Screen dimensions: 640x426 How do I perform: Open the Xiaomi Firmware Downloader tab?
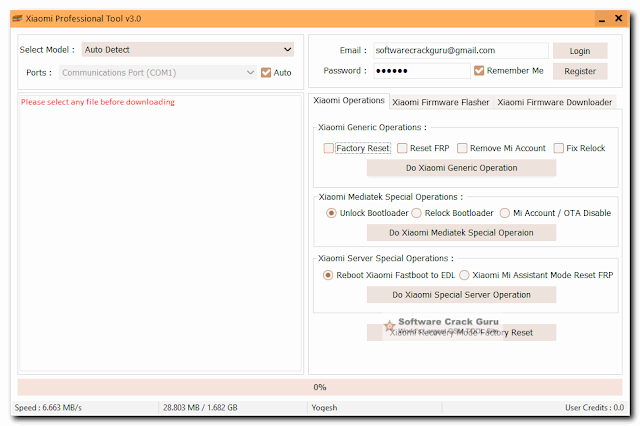click(x=554, y=102)
